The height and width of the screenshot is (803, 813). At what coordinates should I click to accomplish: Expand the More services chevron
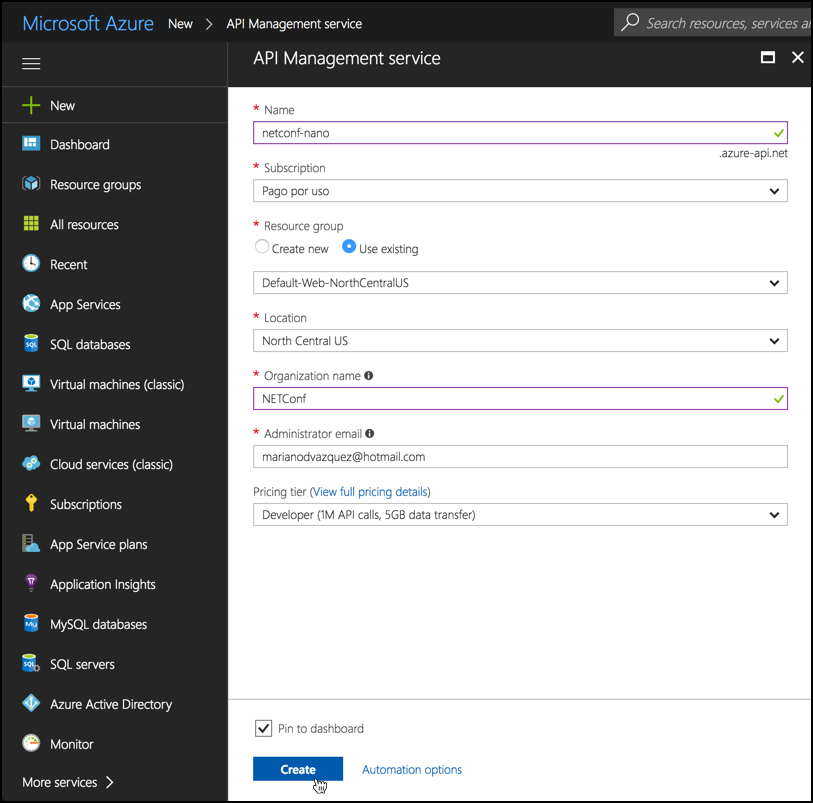coord(109,782)
